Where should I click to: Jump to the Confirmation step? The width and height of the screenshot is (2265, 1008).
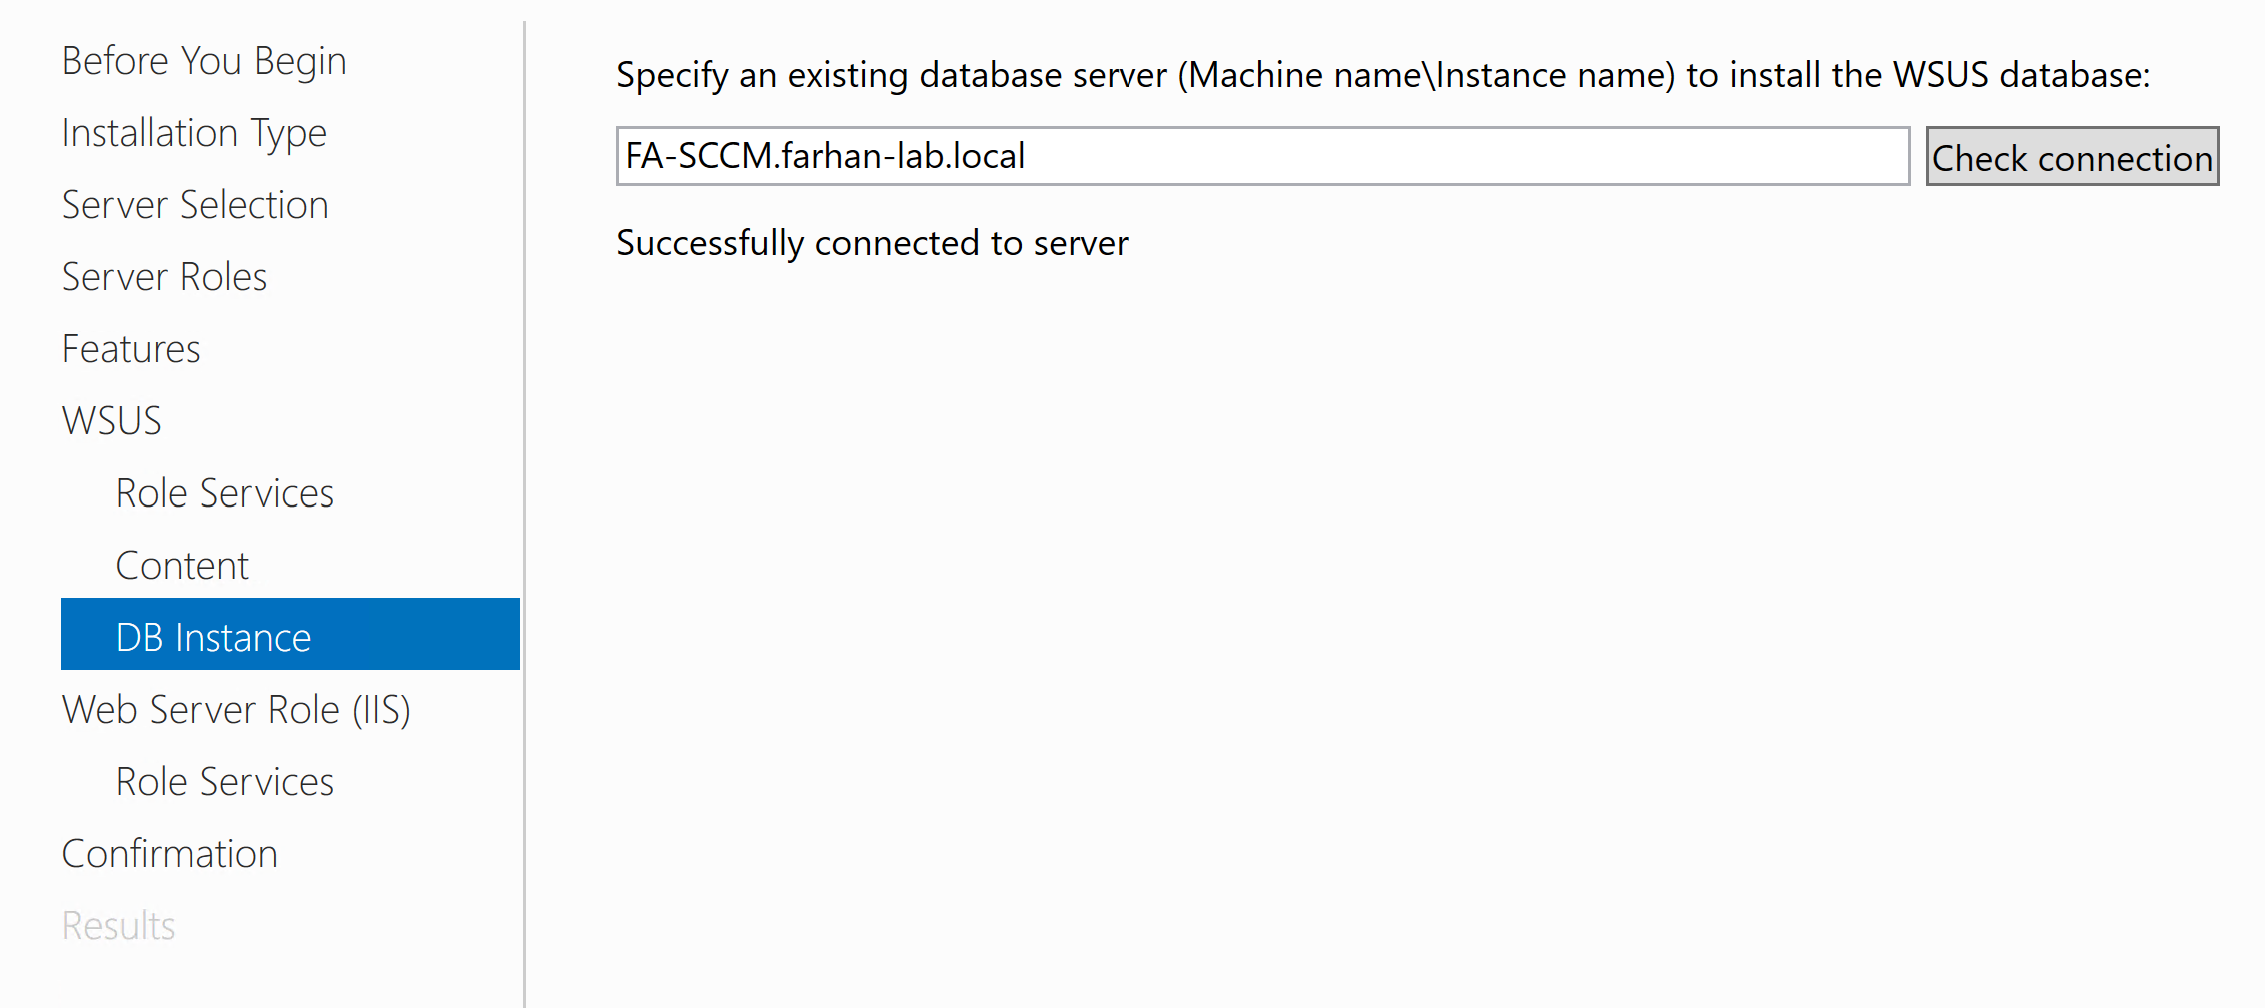pos(169,854)
